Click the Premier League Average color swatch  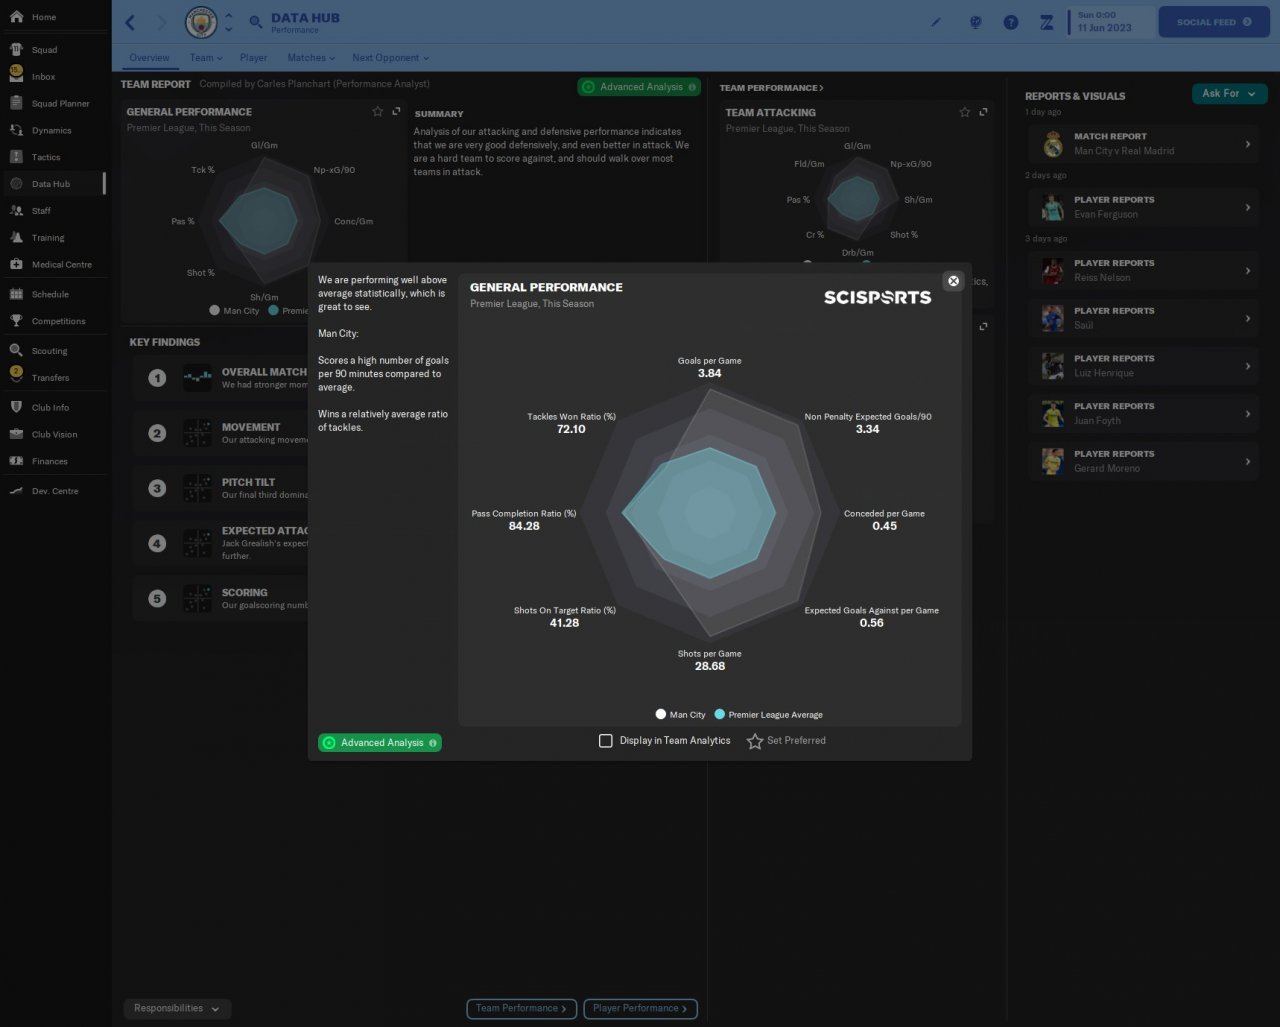pyautogui.click(x=720, y=715)
